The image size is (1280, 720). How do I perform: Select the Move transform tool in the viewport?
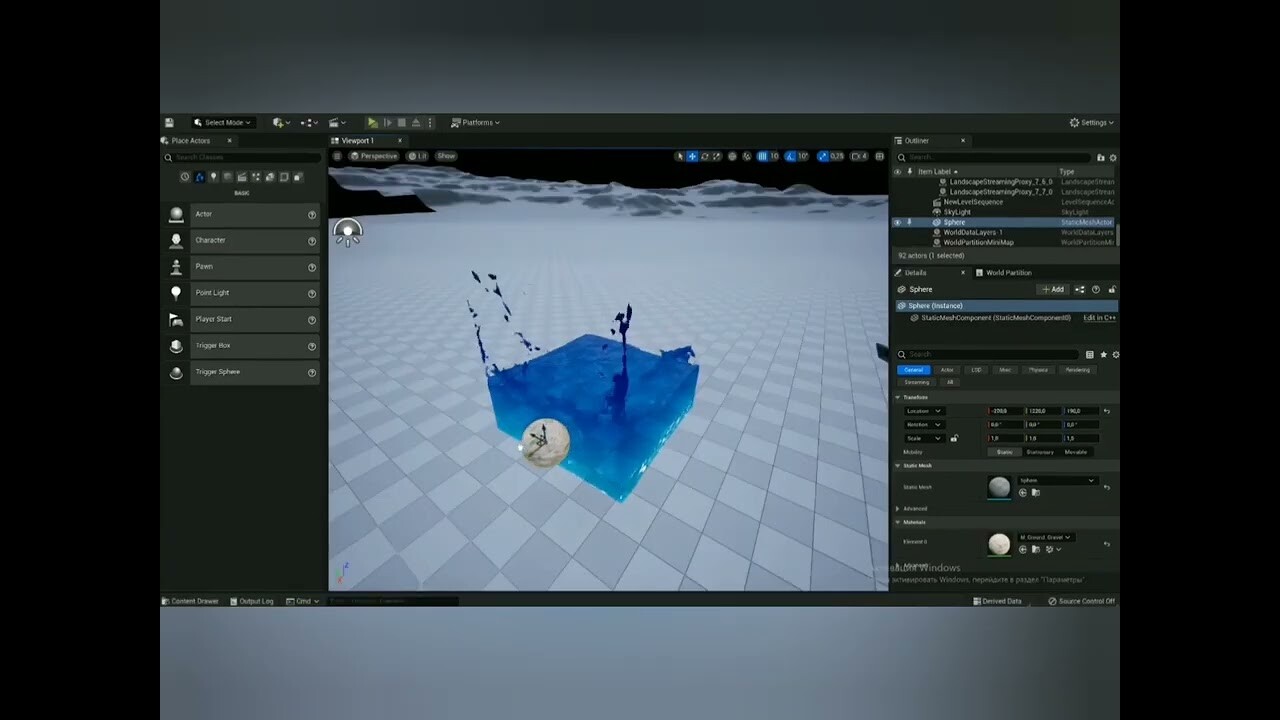[693, 156]
